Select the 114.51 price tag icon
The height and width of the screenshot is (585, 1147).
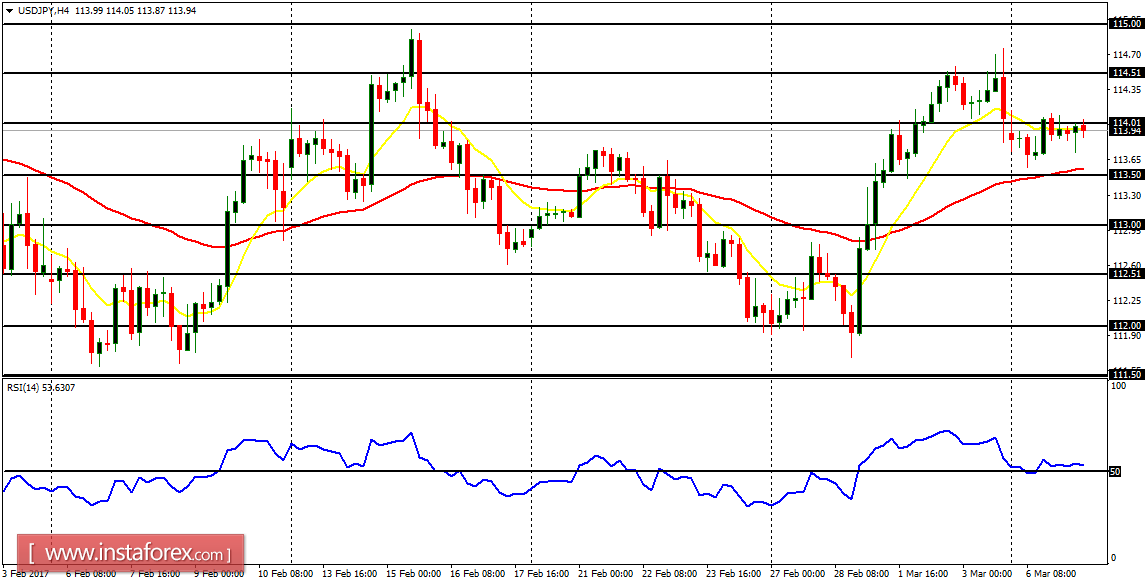click(x=1127, y=73)
